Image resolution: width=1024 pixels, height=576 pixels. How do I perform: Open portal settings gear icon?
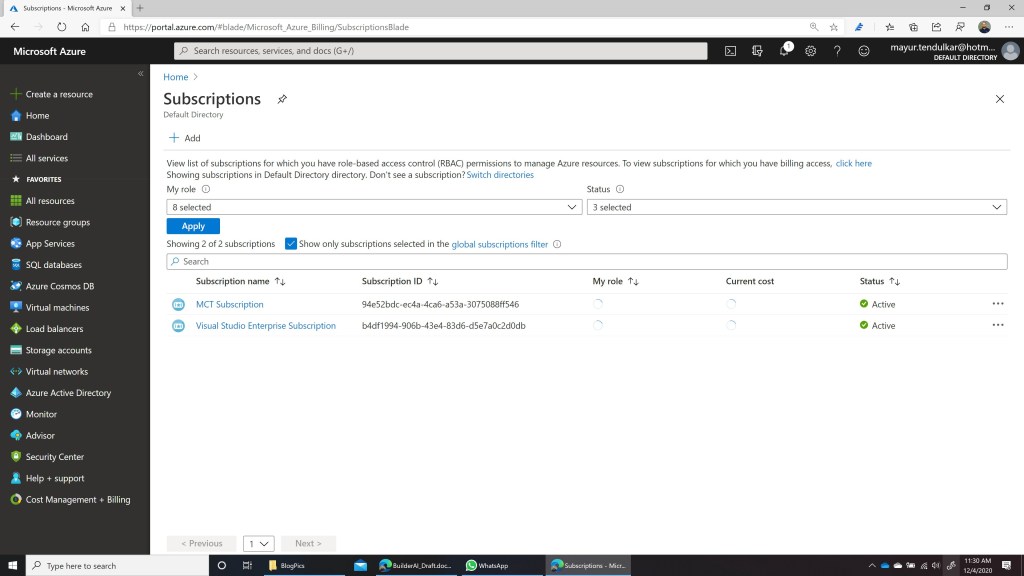(811, 51)
